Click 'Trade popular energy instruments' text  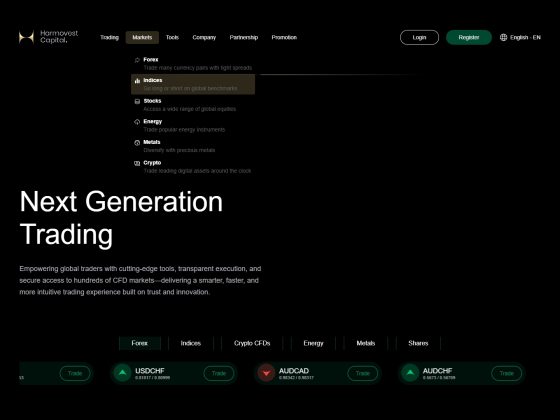[x=184, y=130]
